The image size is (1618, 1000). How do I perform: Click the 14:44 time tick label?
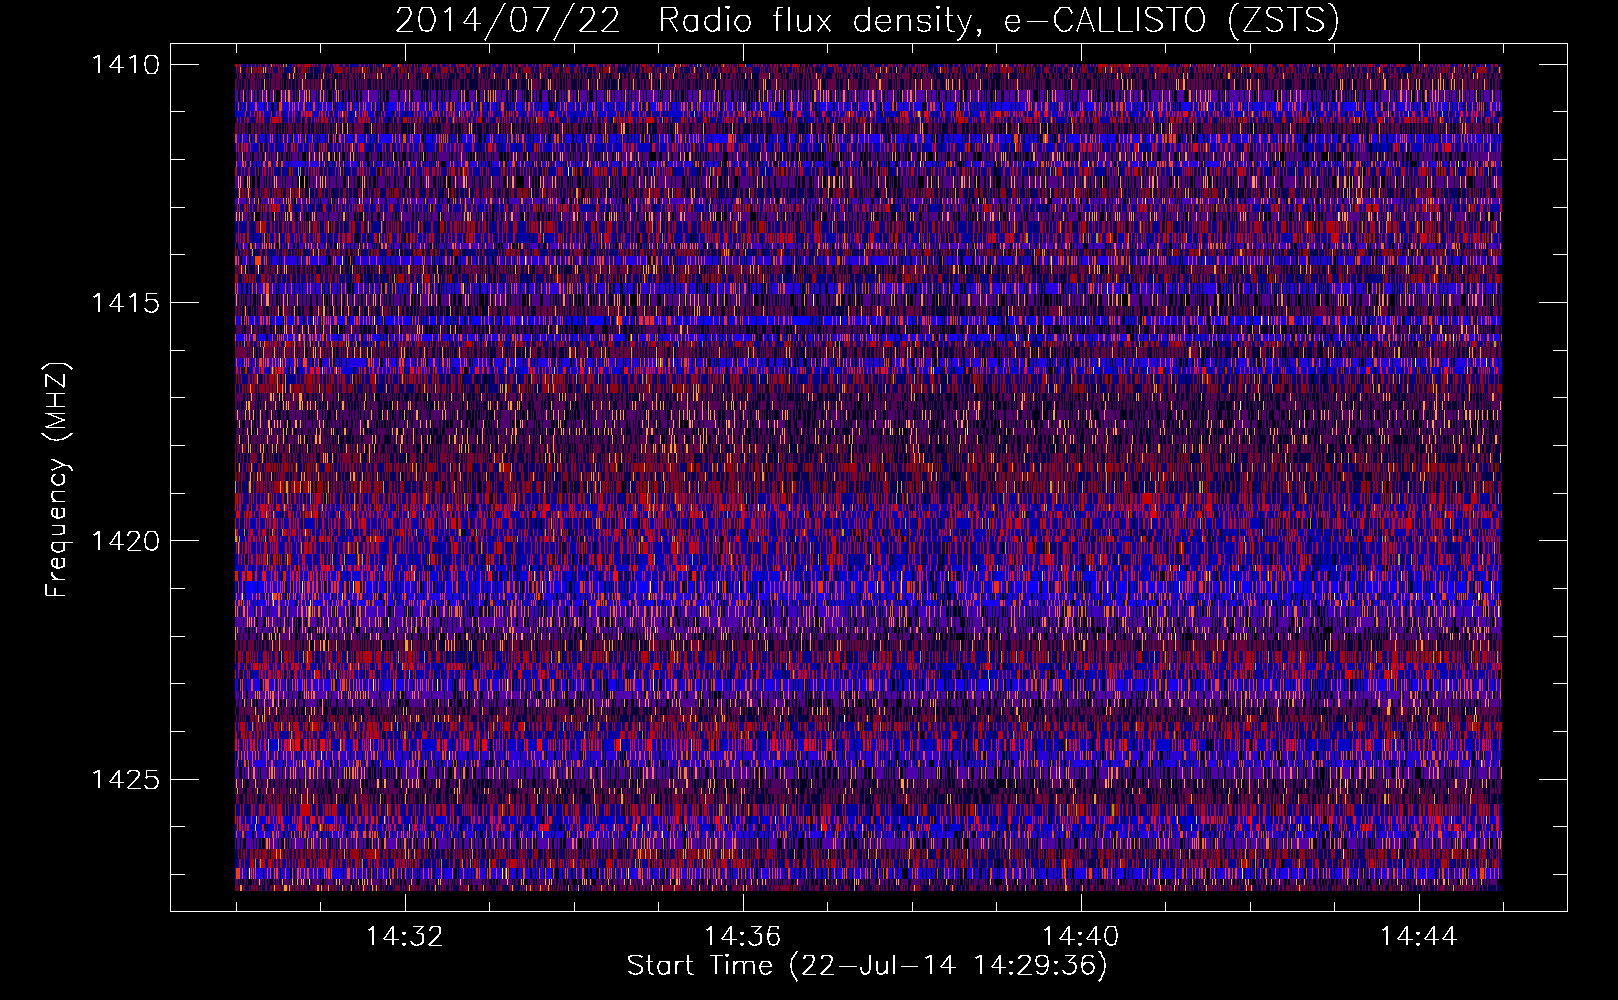pos(1418,937)
